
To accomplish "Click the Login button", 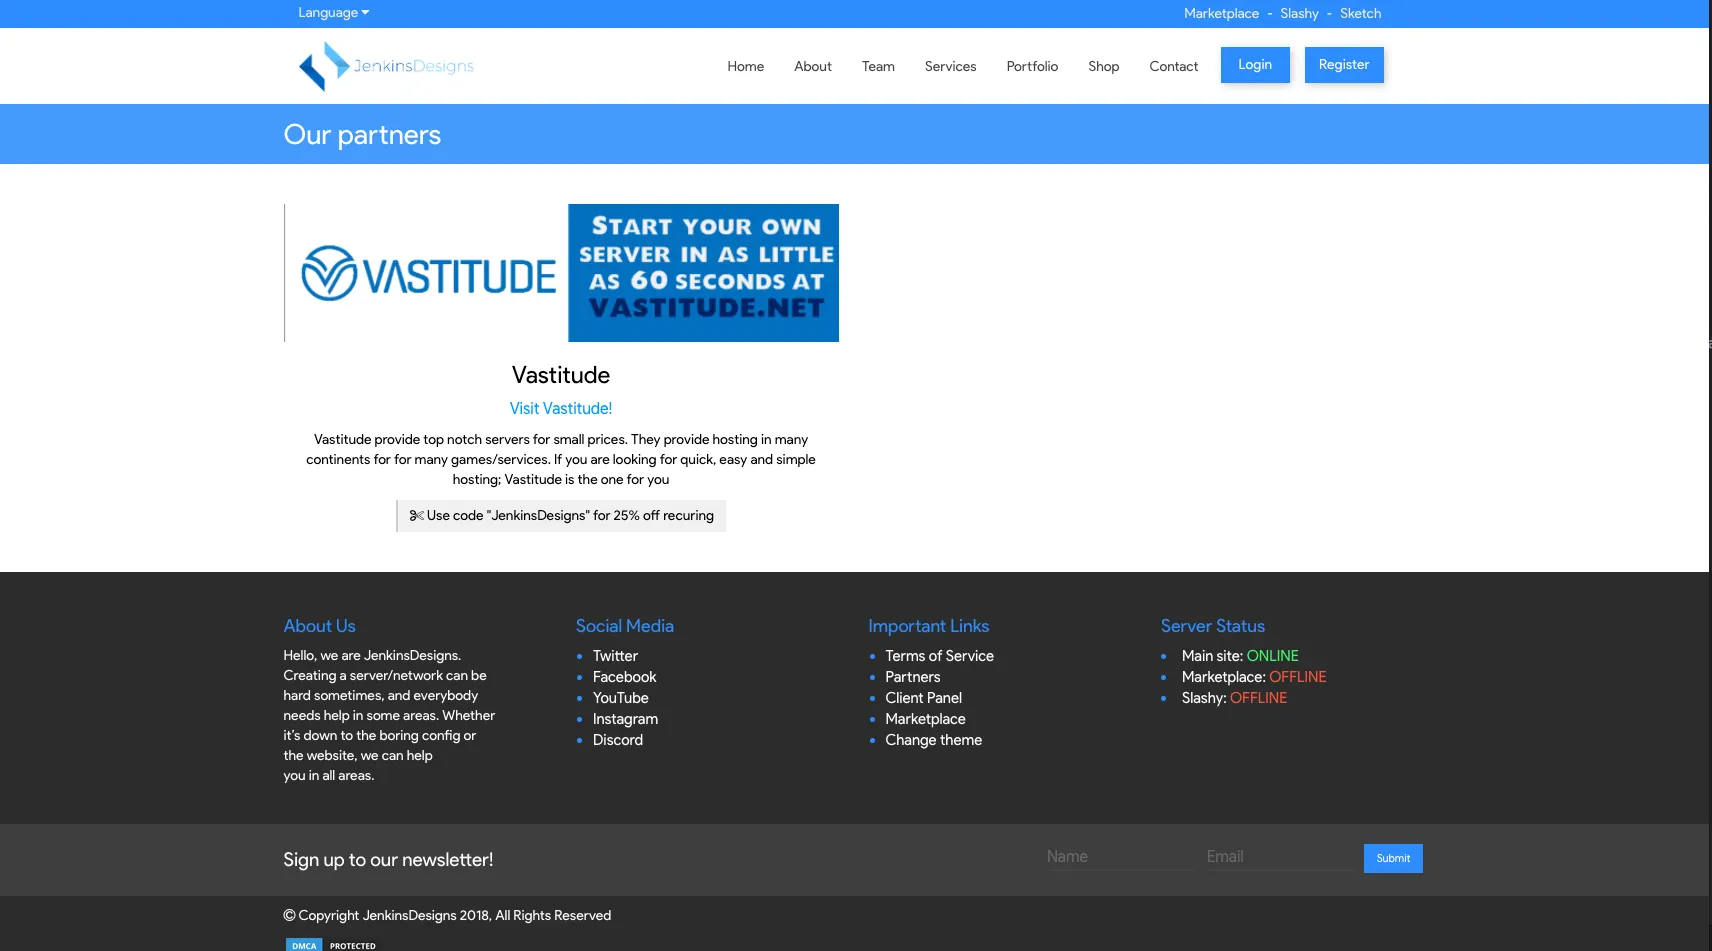I will pos(1255,65).
